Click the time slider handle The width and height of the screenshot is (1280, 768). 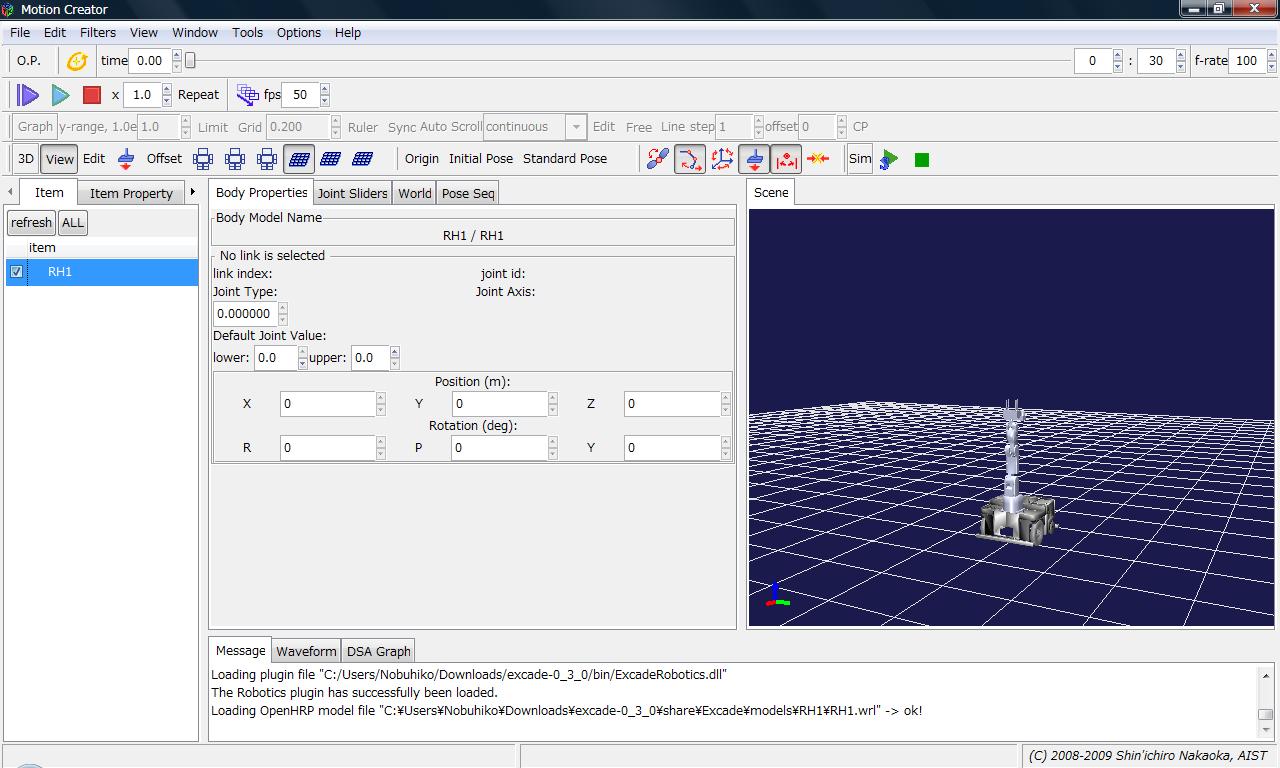pos(190,61)
